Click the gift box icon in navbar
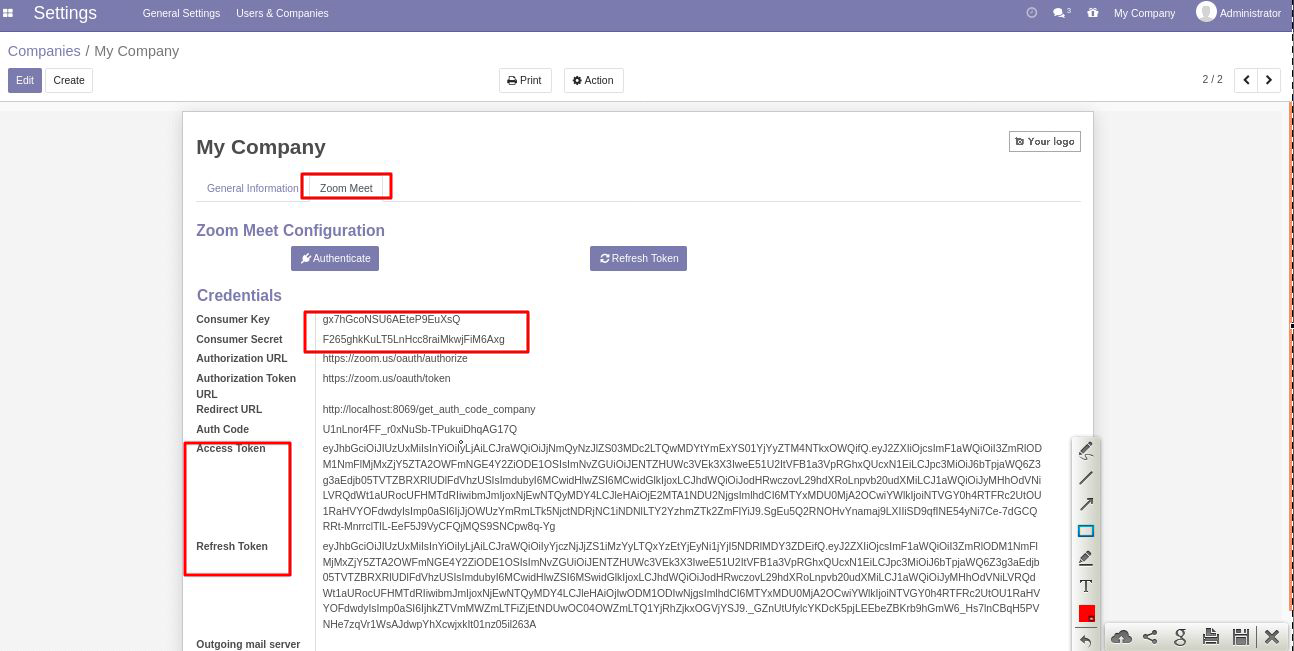This screenshot has width=1294, height=651. (x=1093, y=13)
